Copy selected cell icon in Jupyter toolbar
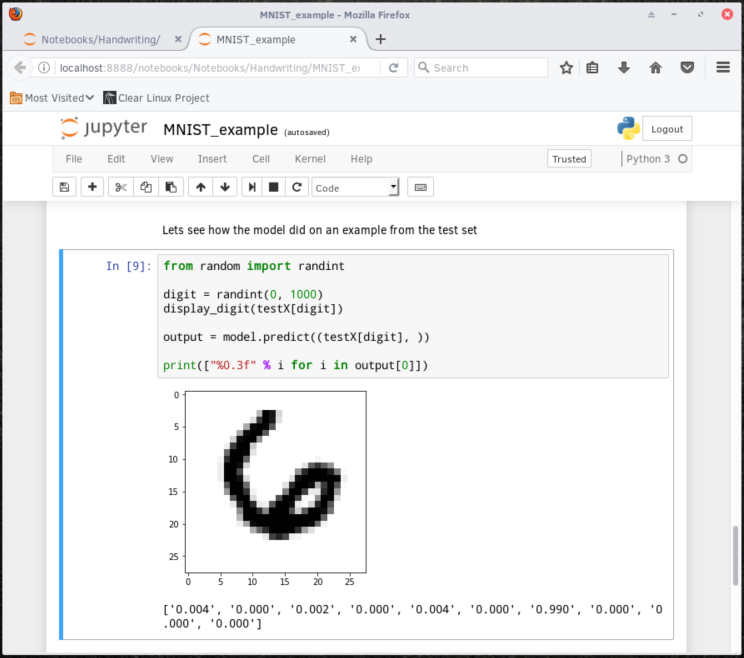The image size is (744, 658). tap(146, 187)
